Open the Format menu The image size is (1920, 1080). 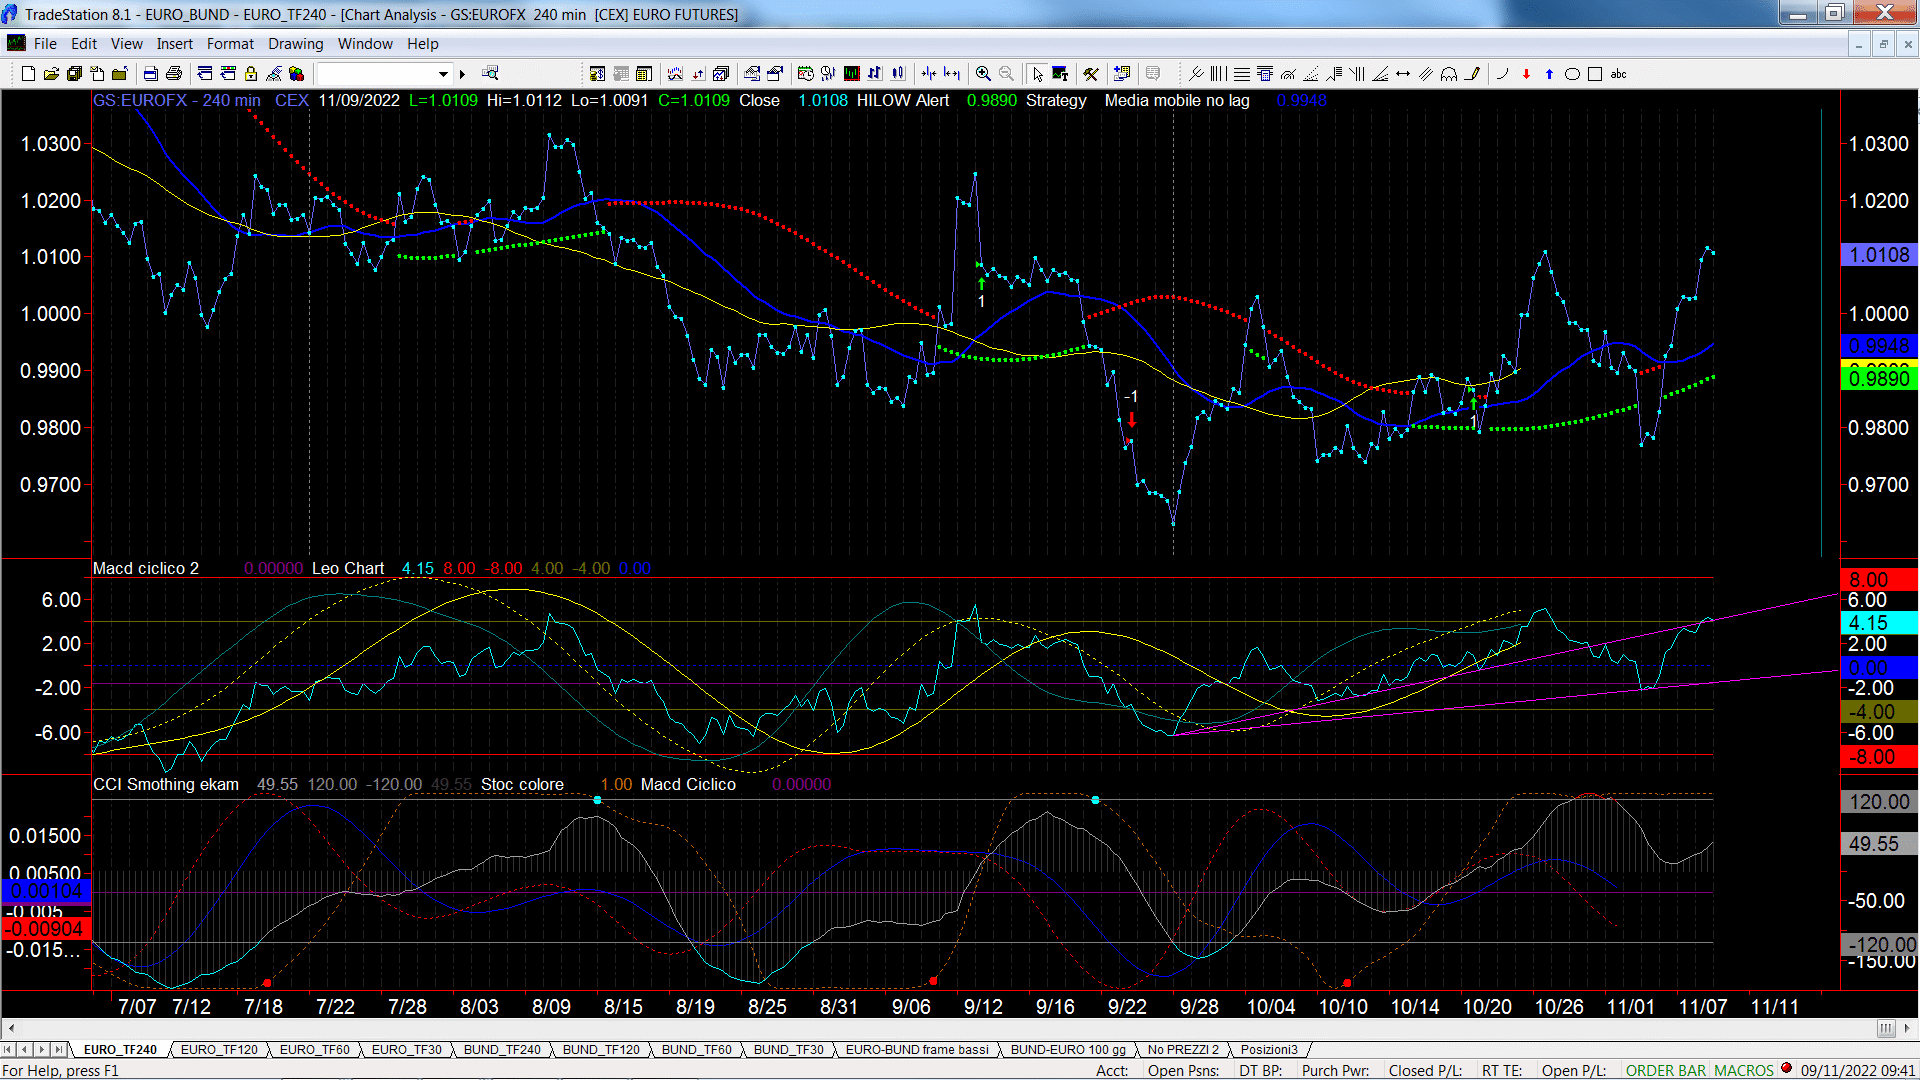[x=230, y=43]
